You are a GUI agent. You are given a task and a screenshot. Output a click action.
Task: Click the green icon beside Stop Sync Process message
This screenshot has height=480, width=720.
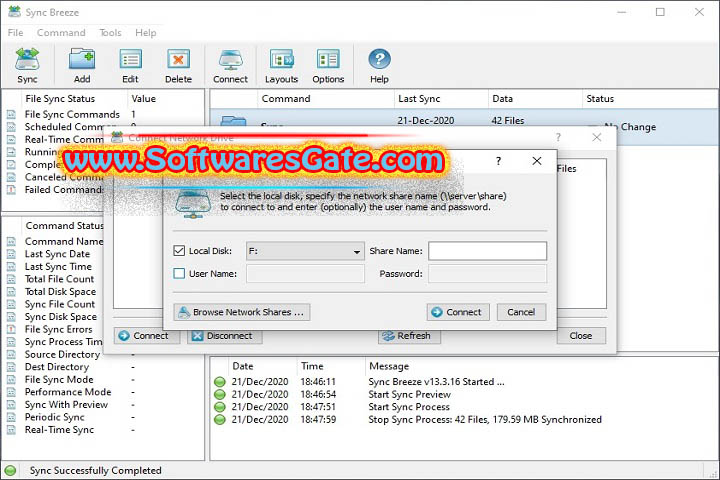point(220,419)
